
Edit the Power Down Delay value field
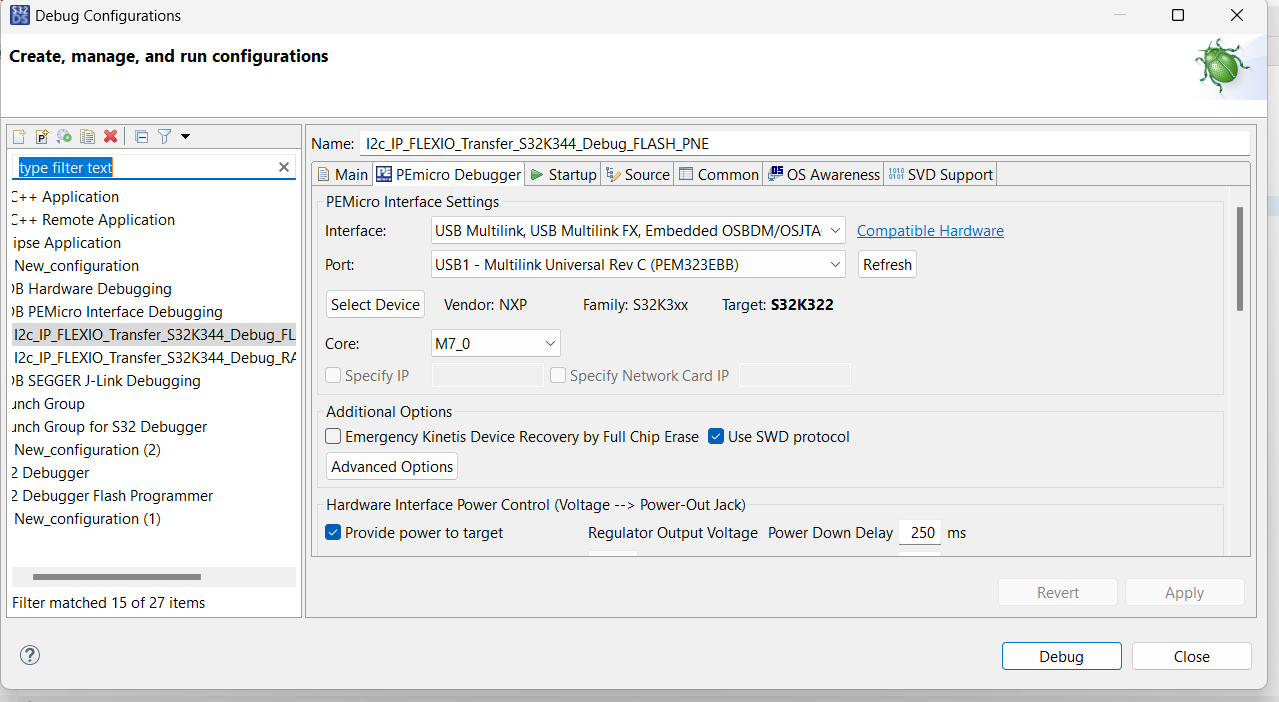coord(919,532)
